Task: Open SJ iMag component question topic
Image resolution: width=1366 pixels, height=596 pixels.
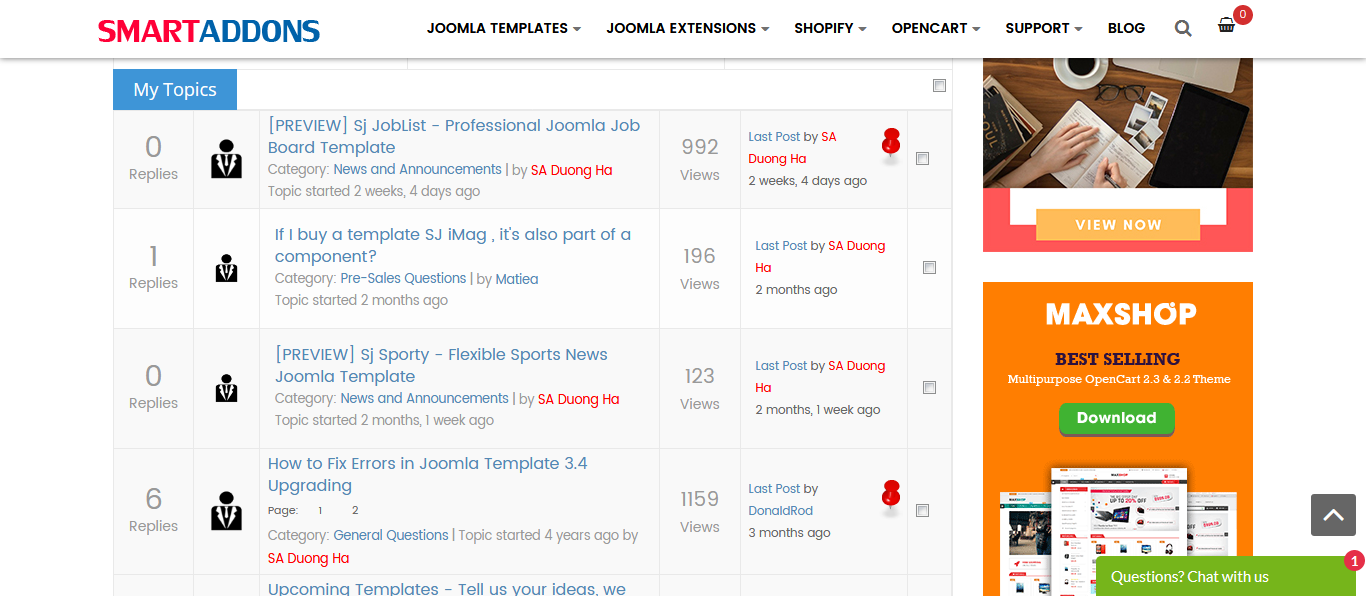Action: tap(453, 245)
